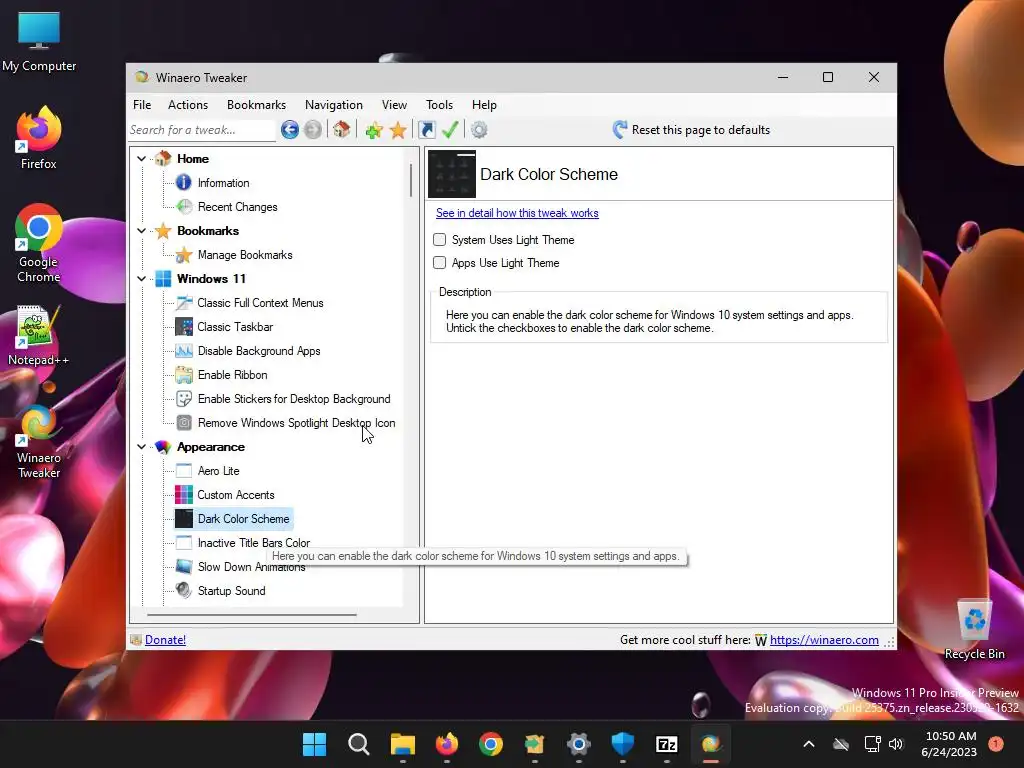Collapse the Appearance tree node
This screenshot has width=1024, height=768.
141,447
